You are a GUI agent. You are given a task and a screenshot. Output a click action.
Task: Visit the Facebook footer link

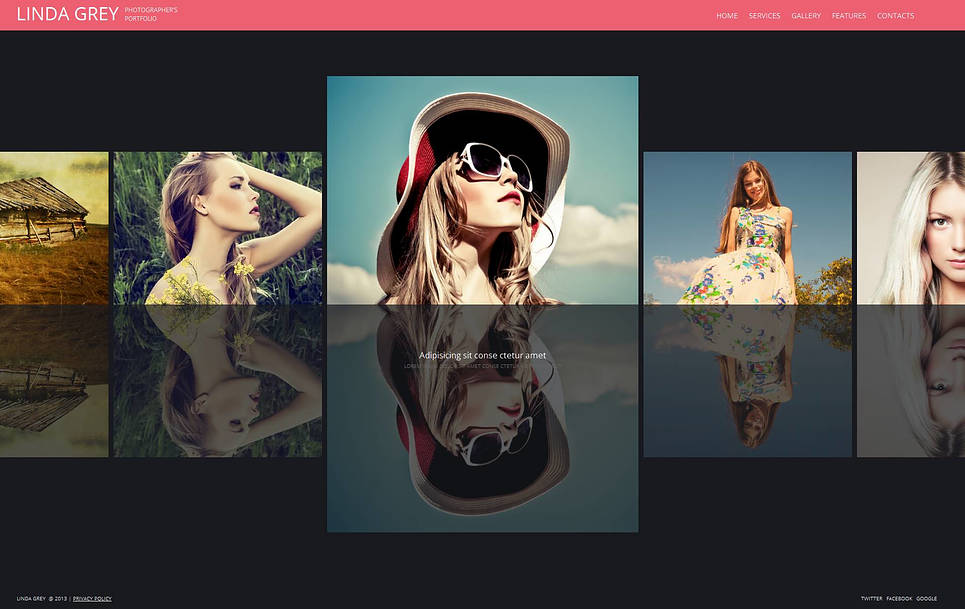899,599
